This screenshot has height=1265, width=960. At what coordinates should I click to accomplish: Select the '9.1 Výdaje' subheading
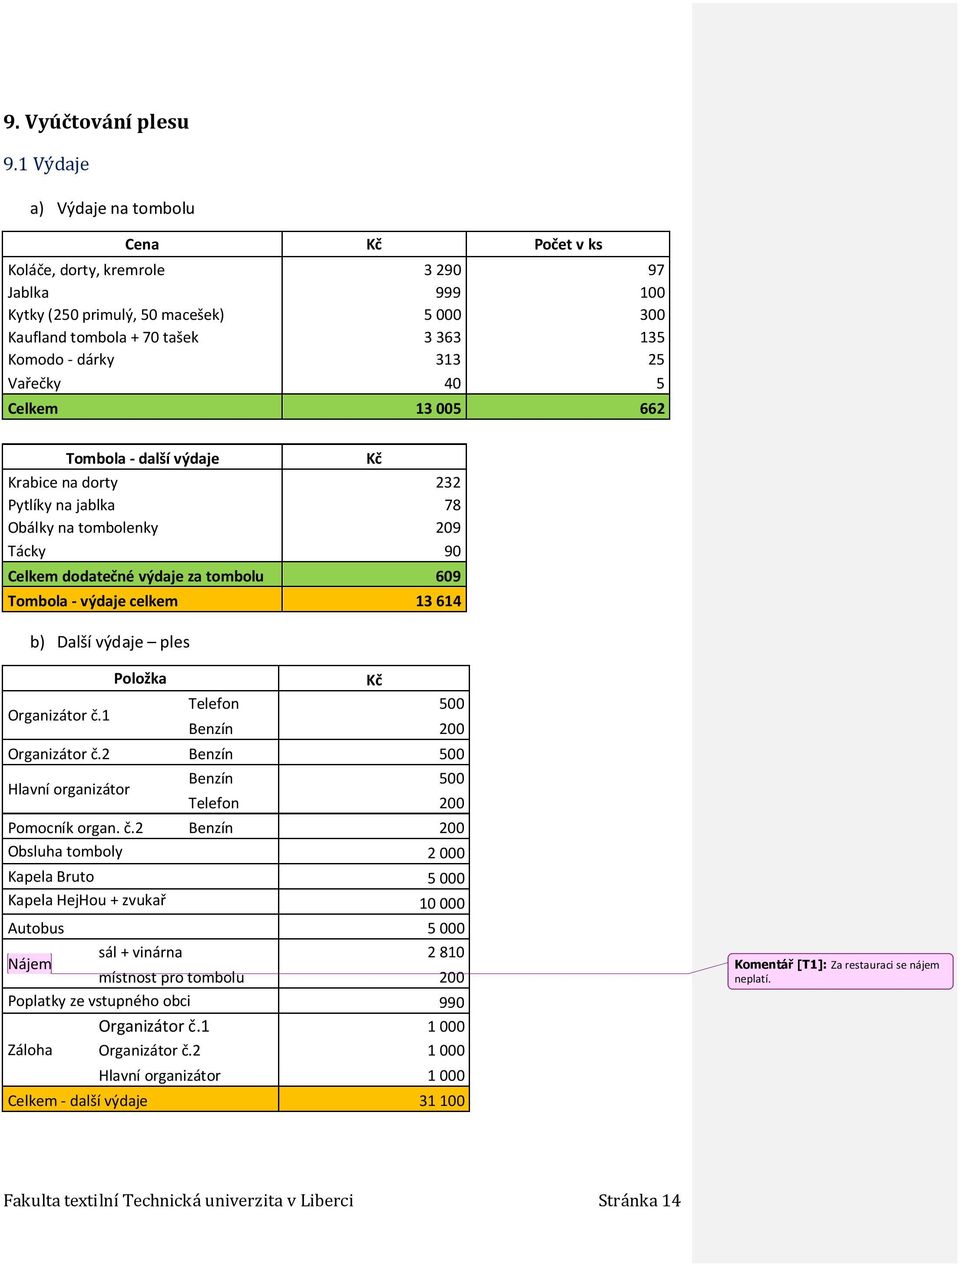46,164
